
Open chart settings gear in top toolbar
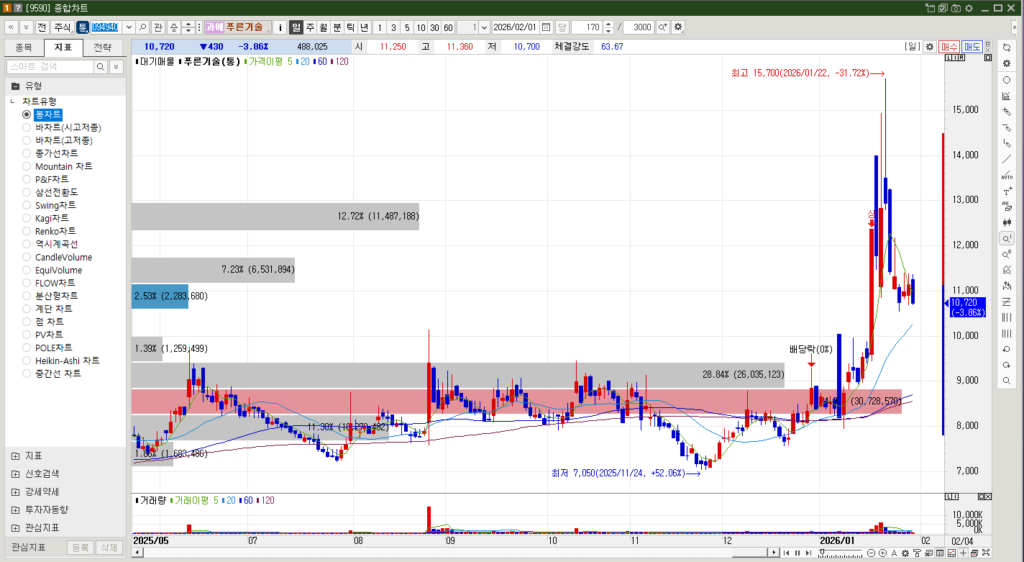(x=679, y=27)
